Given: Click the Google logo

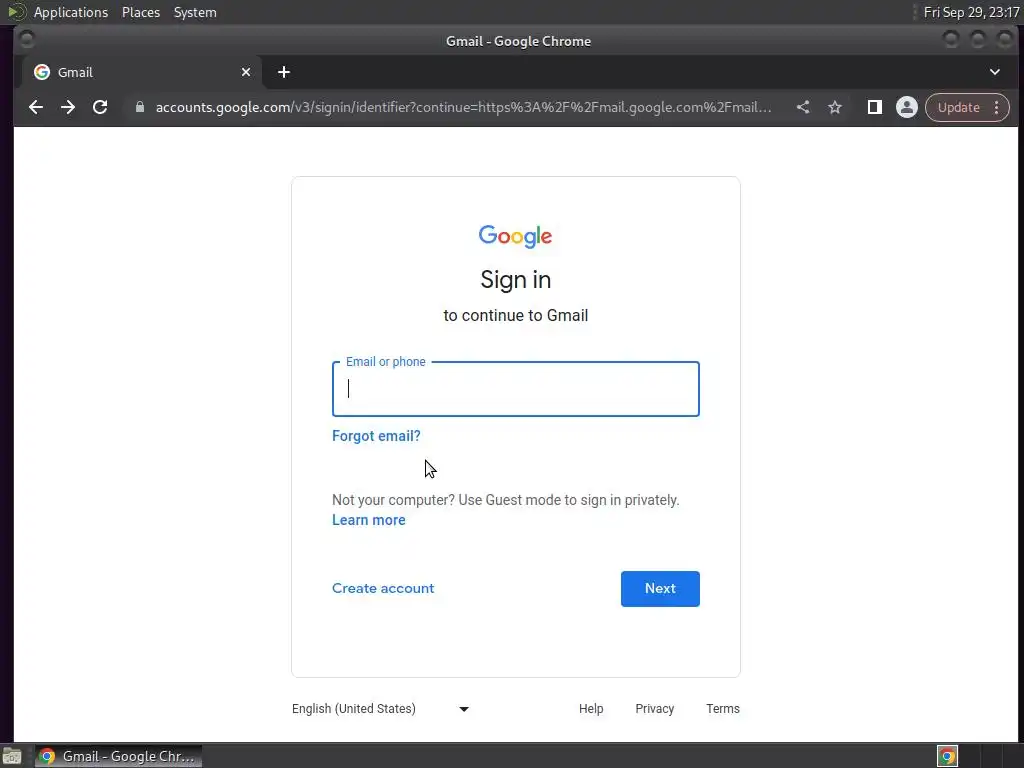Looking at the screenshot, I should pyautogui.click(x=515, y=236).
